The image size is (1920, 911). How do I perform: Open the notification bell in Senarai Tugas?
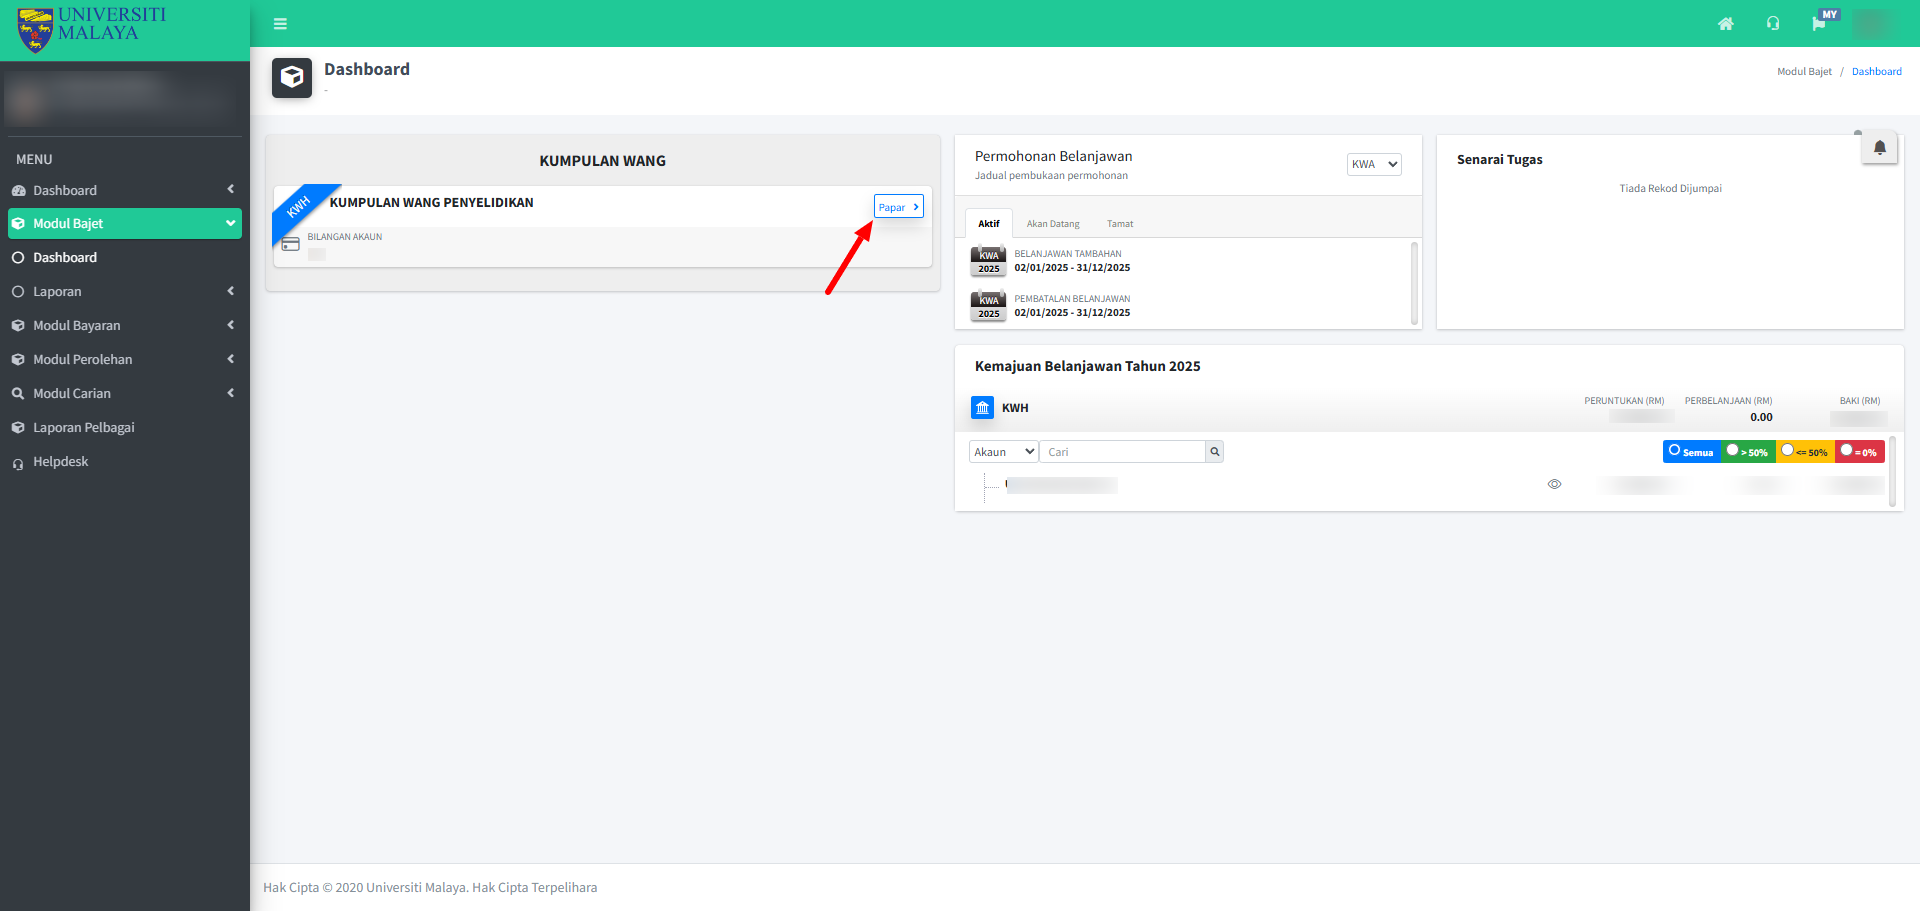pyautogui.click(x=1879, y=148)
